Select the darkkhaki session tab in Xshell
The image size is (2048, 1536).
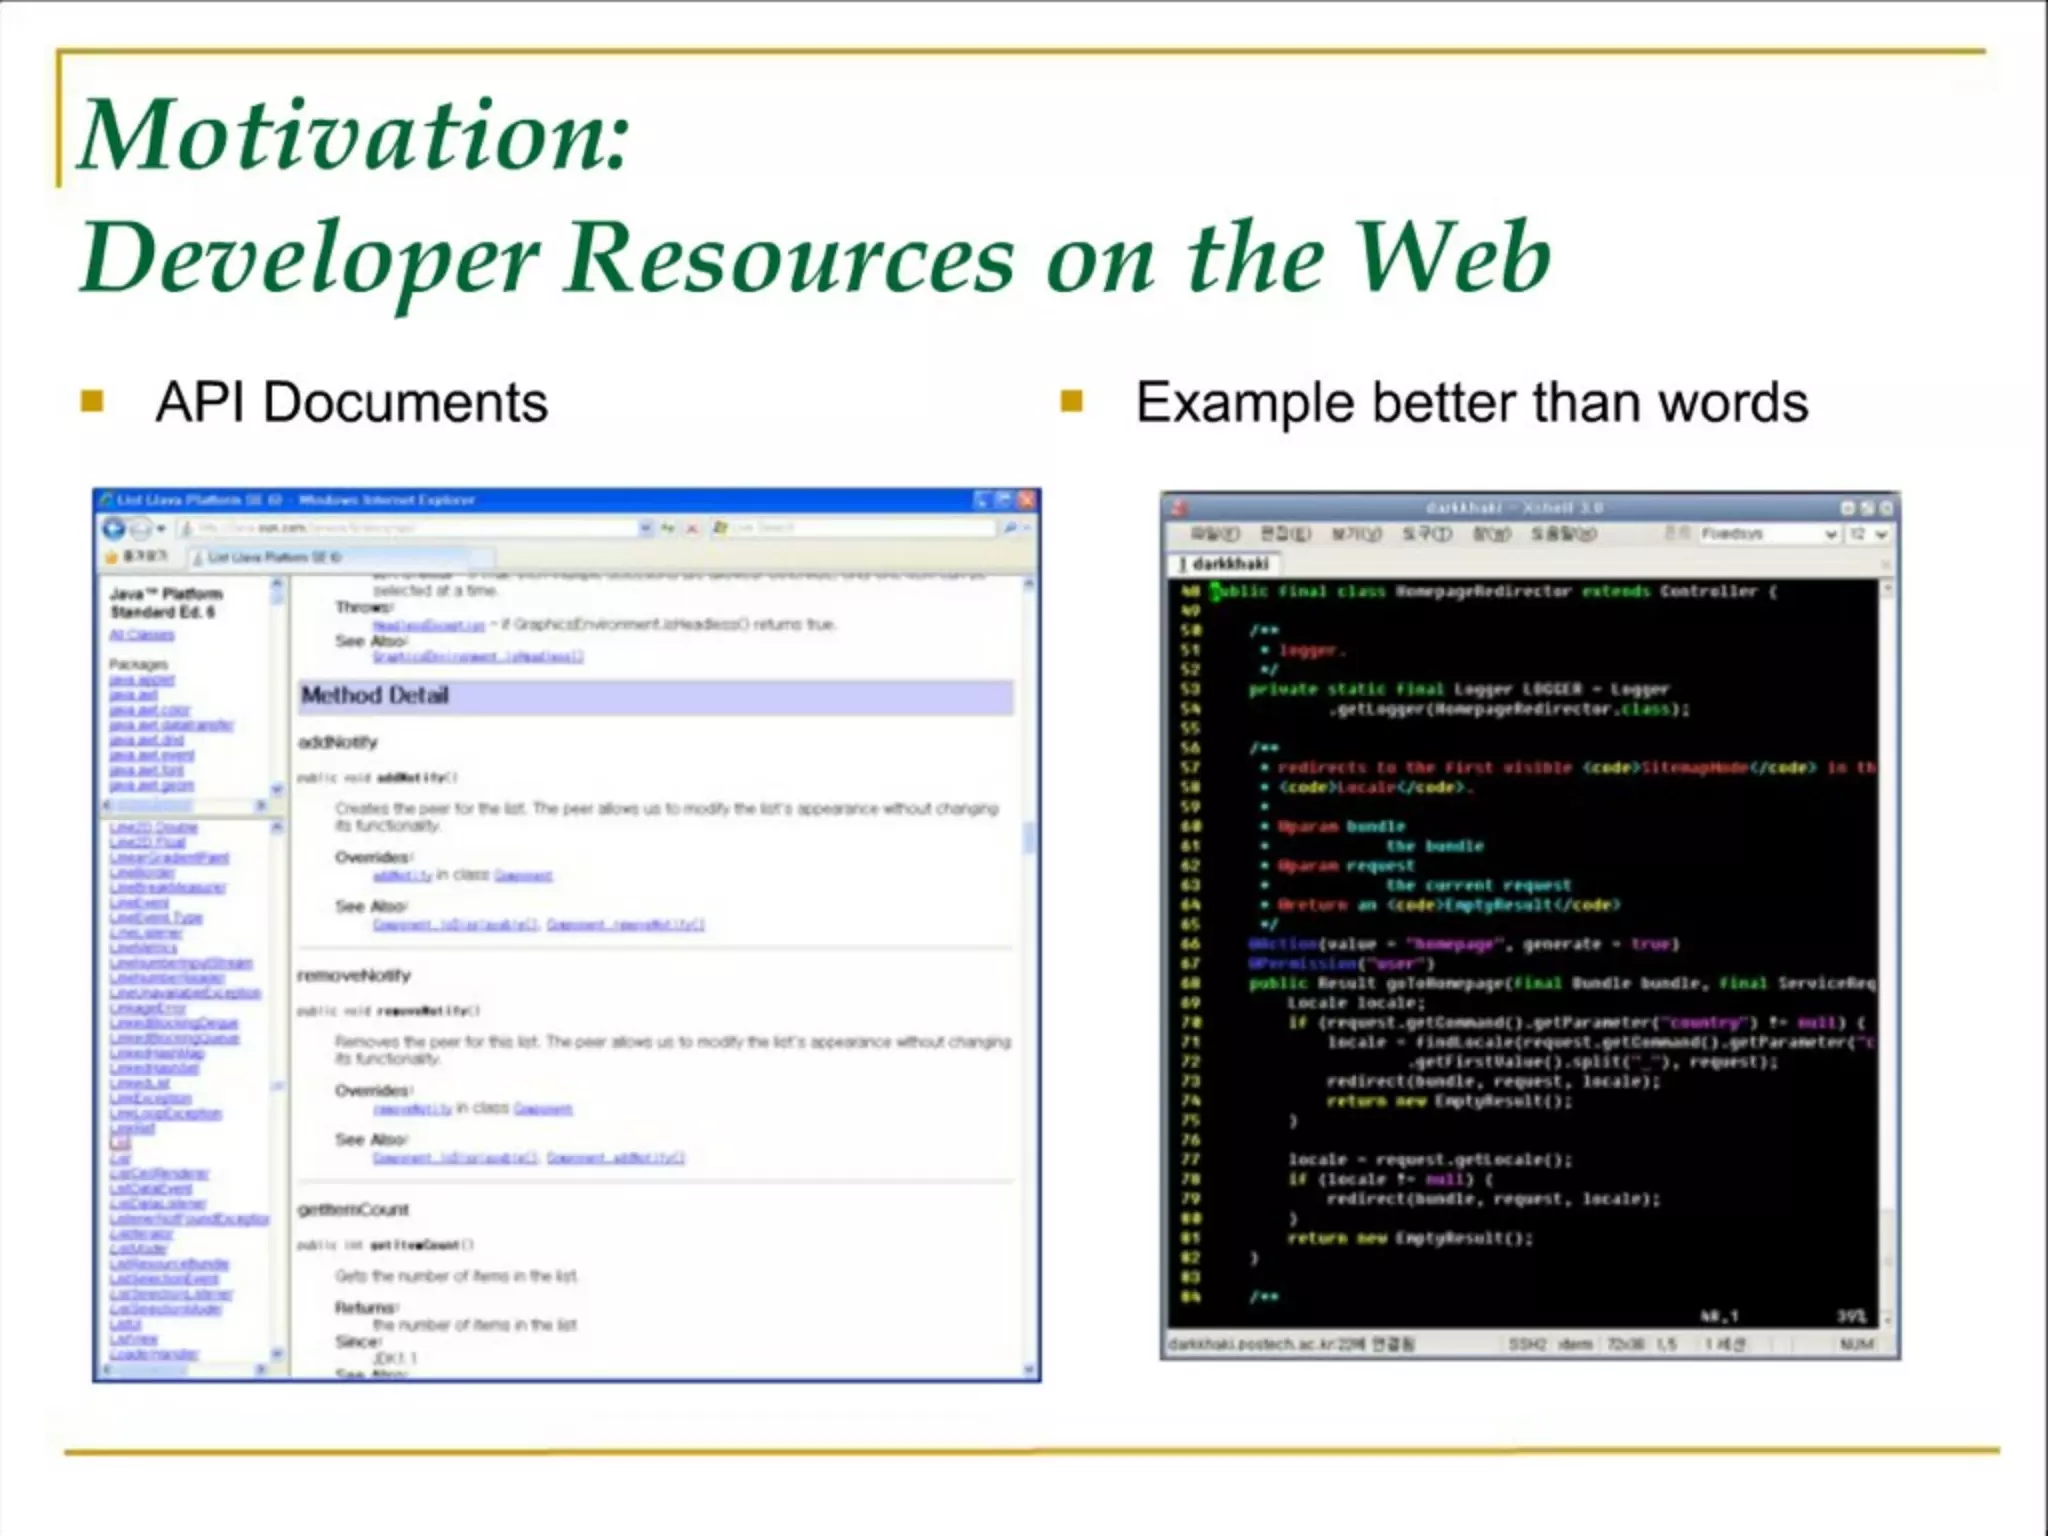[1224, 564]
